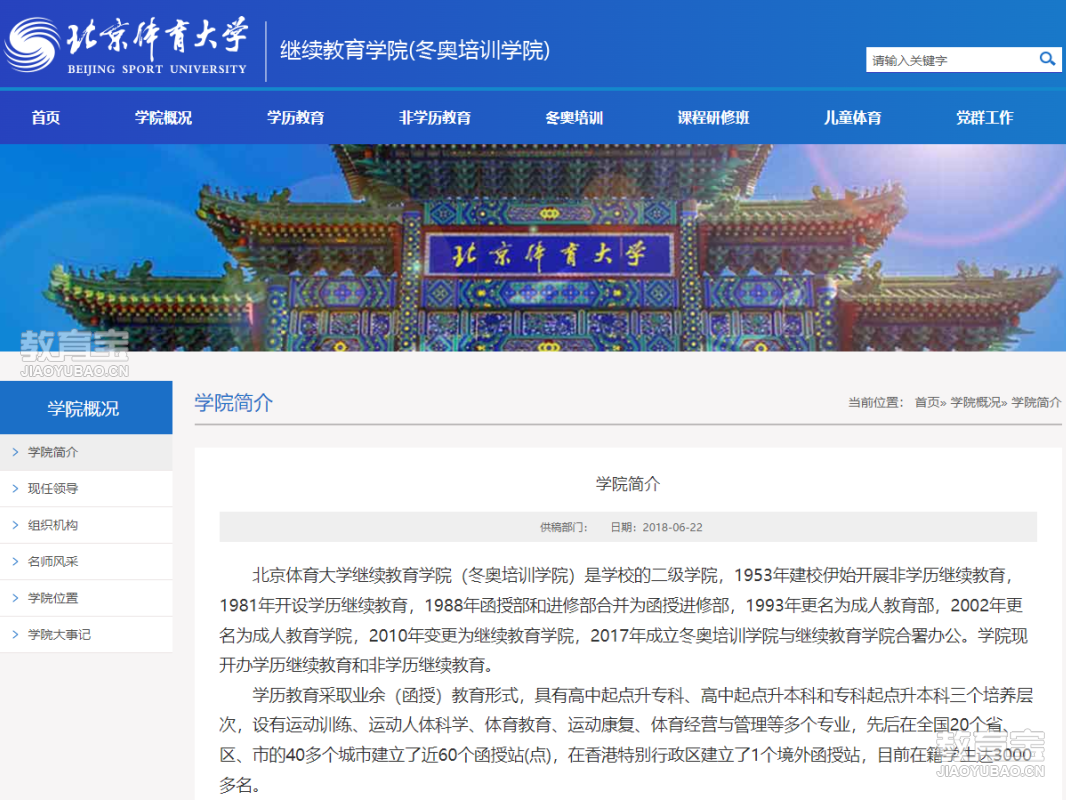Image resolution: width=1066 pixels, height=800 pixels.
Task: Click 学院简介 at the end of the breadcrumb
Action: [x=1035, y=402]
